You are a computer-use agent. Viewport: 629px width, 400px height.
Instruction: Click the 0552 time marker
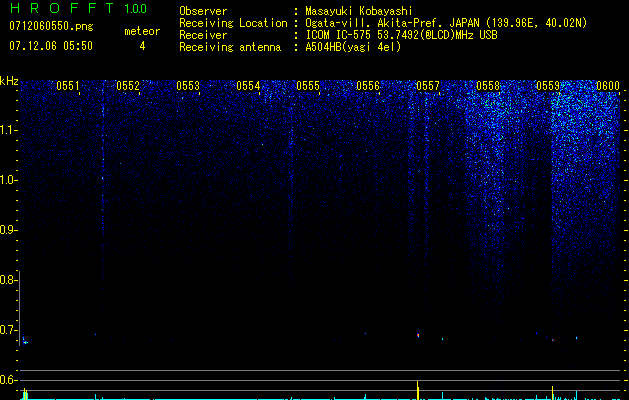(x=128, y=86)
